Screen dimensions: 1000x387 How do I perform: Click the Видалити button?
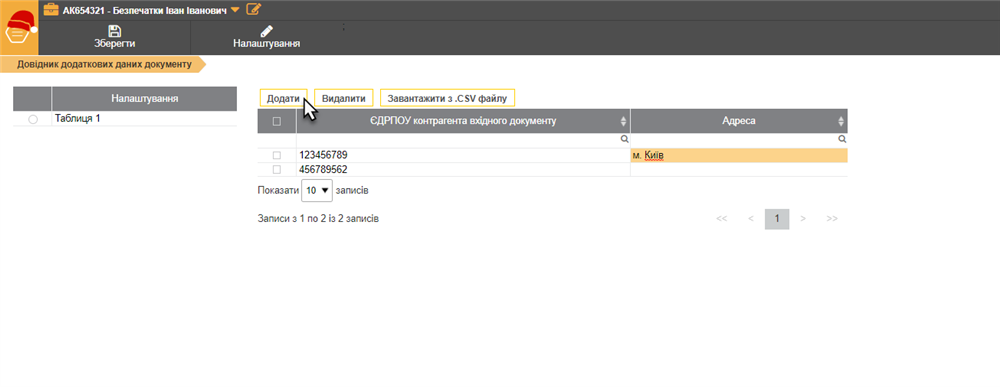click(344, 98)
